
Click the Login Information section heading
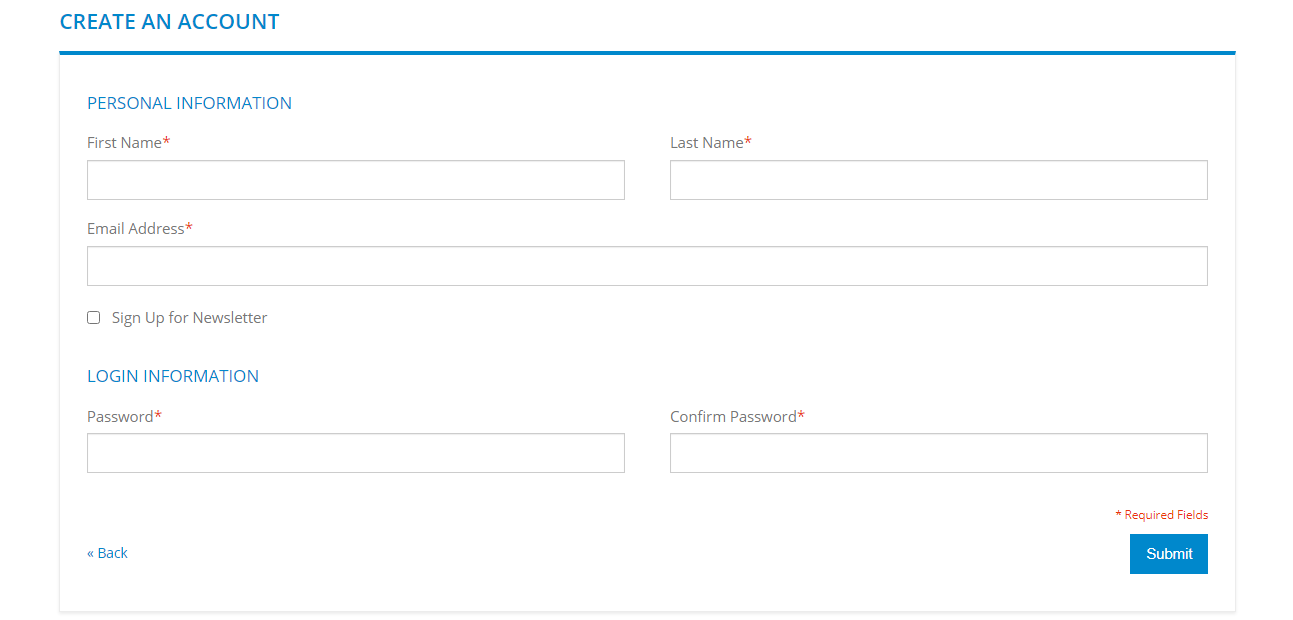click(x=173, y=376)
